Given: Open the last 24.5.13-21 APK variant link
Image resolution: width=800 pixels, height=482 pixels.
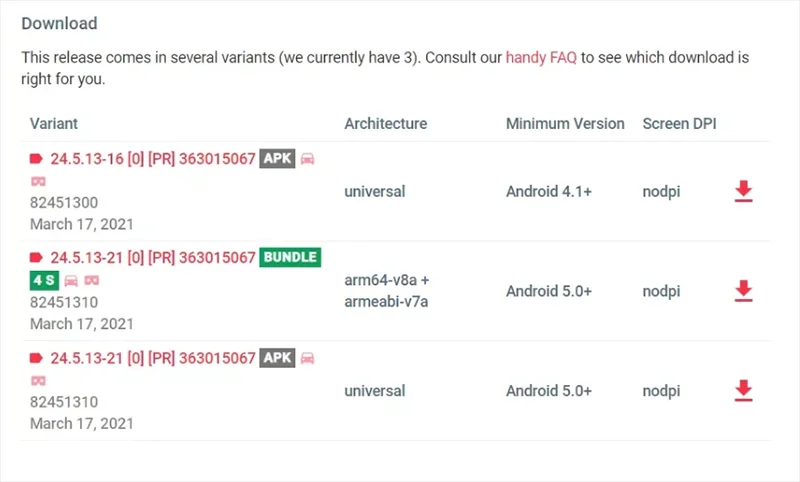Looking at the screenshot, I should point(153,358).
